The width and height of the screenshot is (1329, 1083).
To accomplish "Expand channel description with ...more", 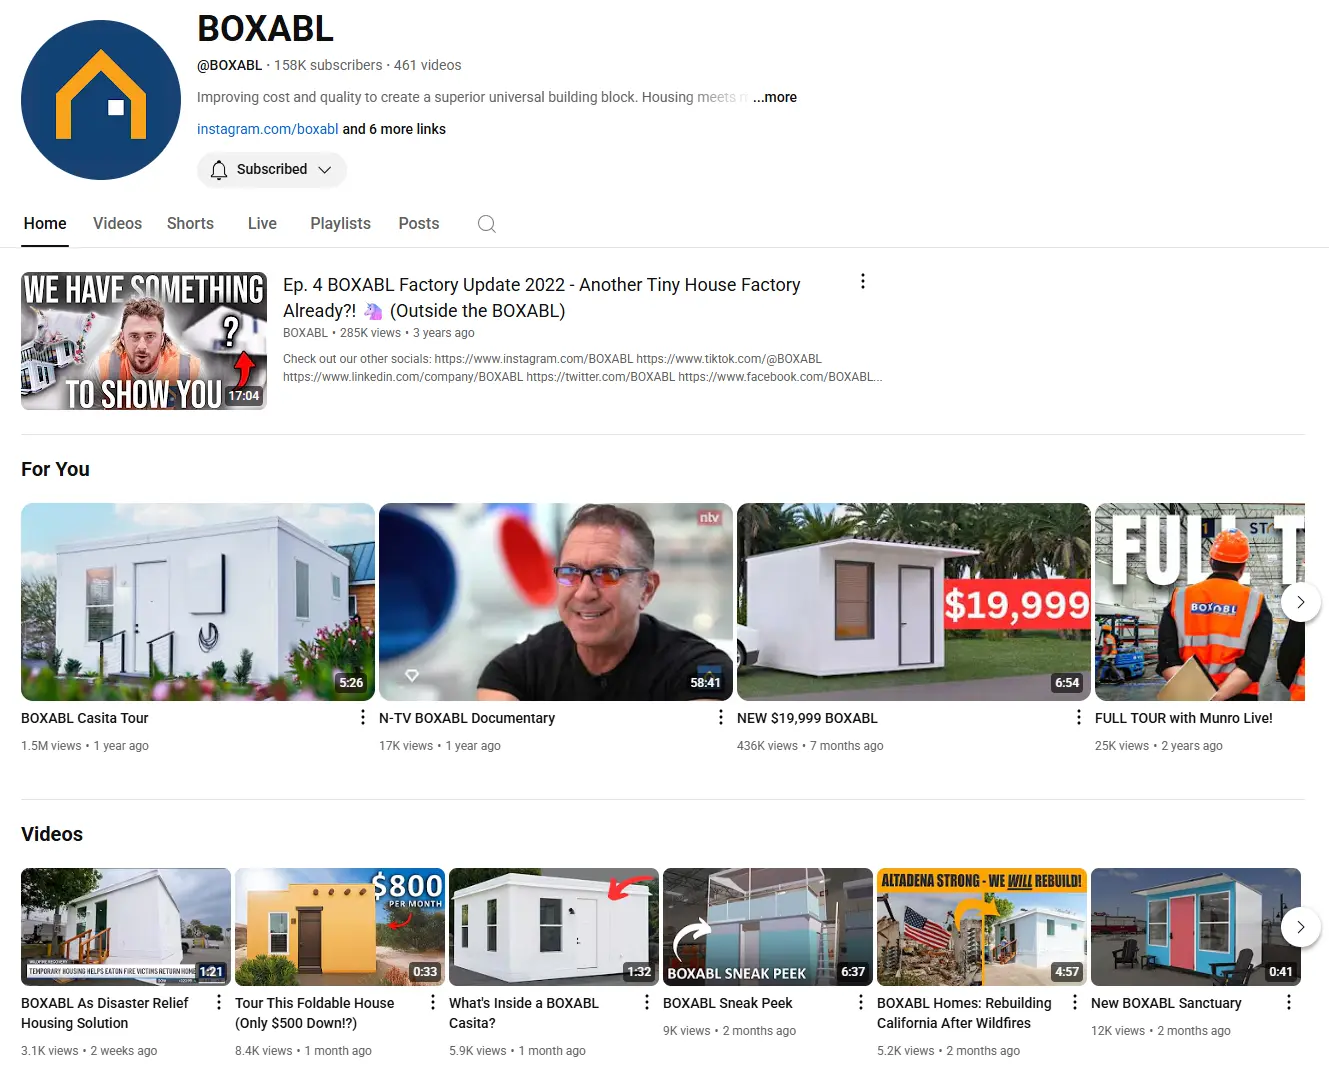I will pyautogui.click(x=775, y=97).
